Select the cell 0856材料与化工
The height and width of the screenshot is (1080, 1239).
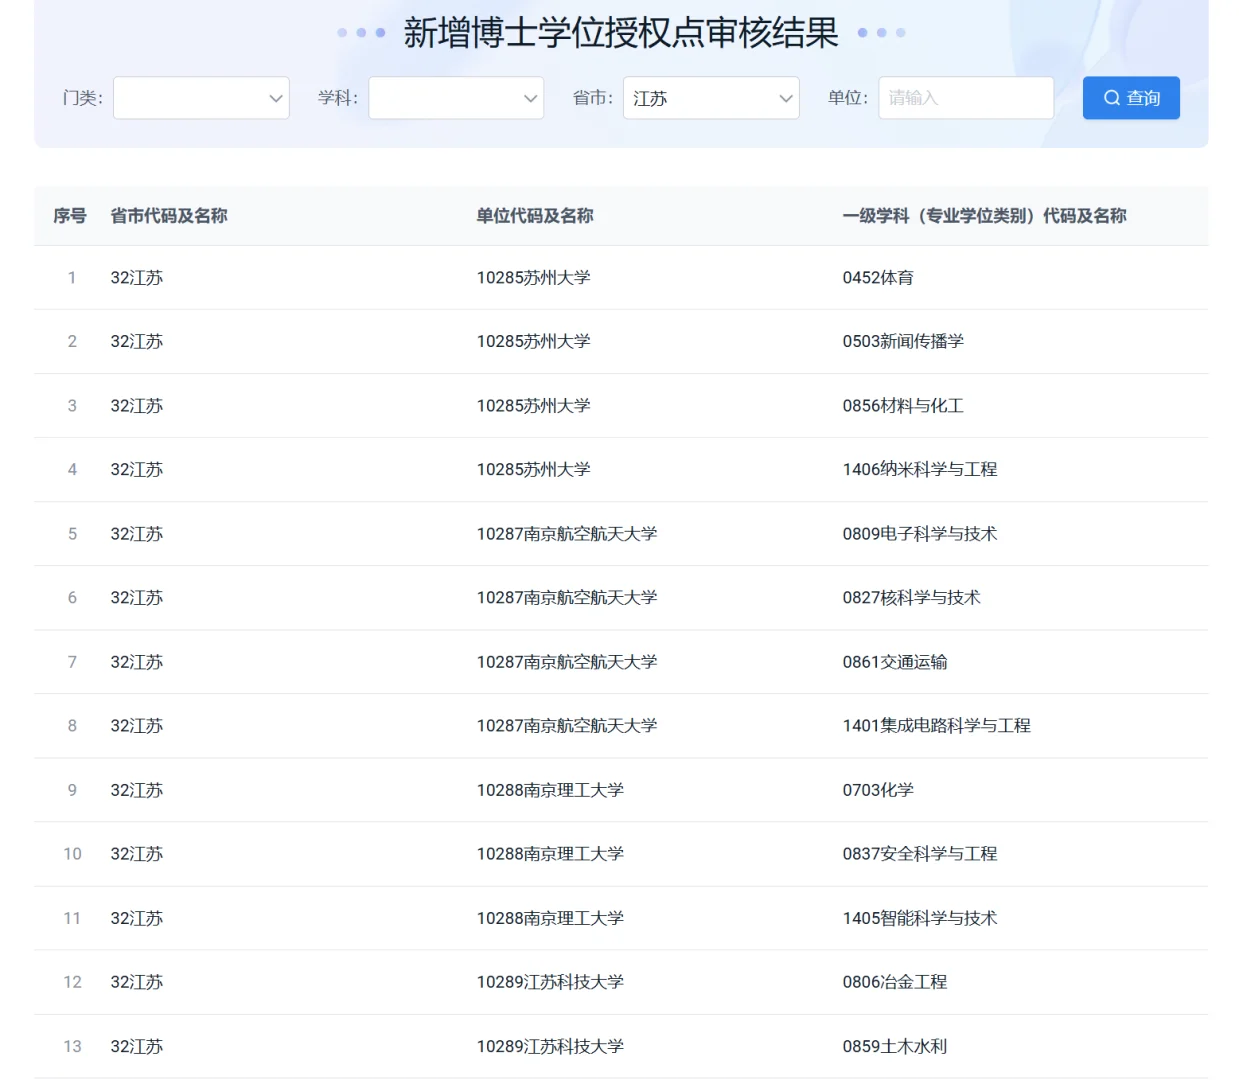[x=903, y=406]
